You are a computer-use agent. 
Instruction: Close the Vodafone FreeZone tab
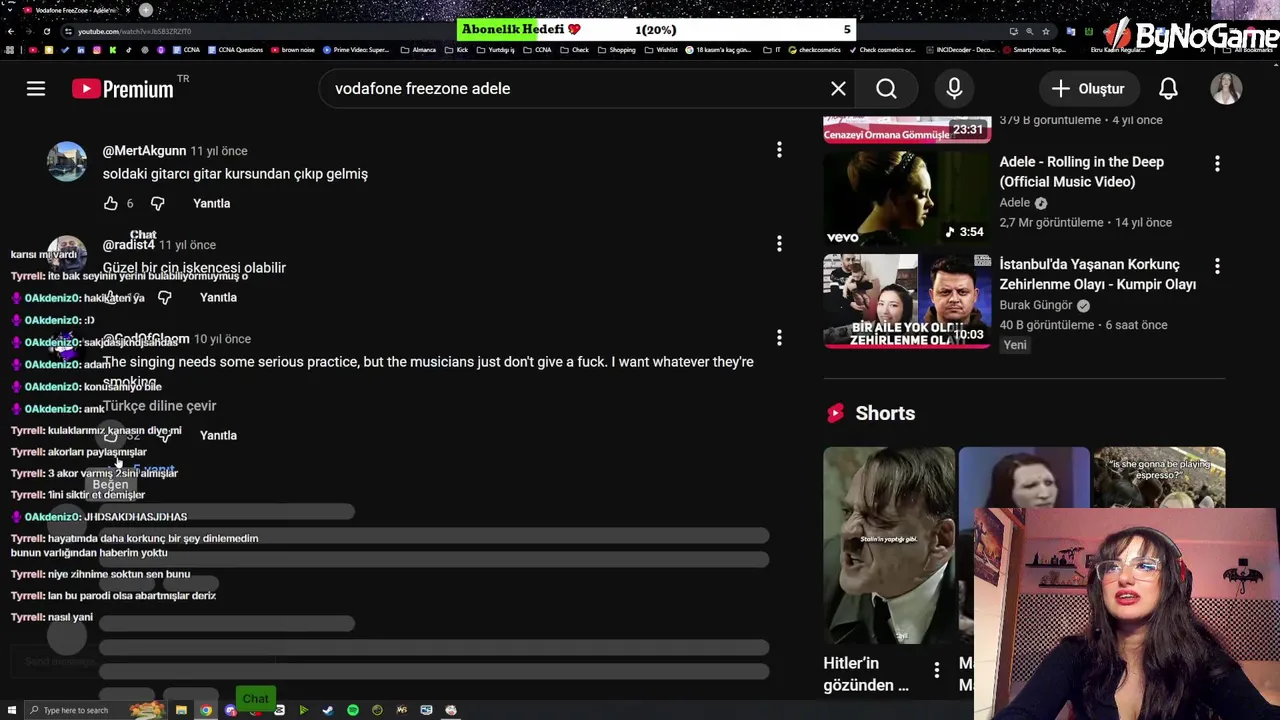128,10
